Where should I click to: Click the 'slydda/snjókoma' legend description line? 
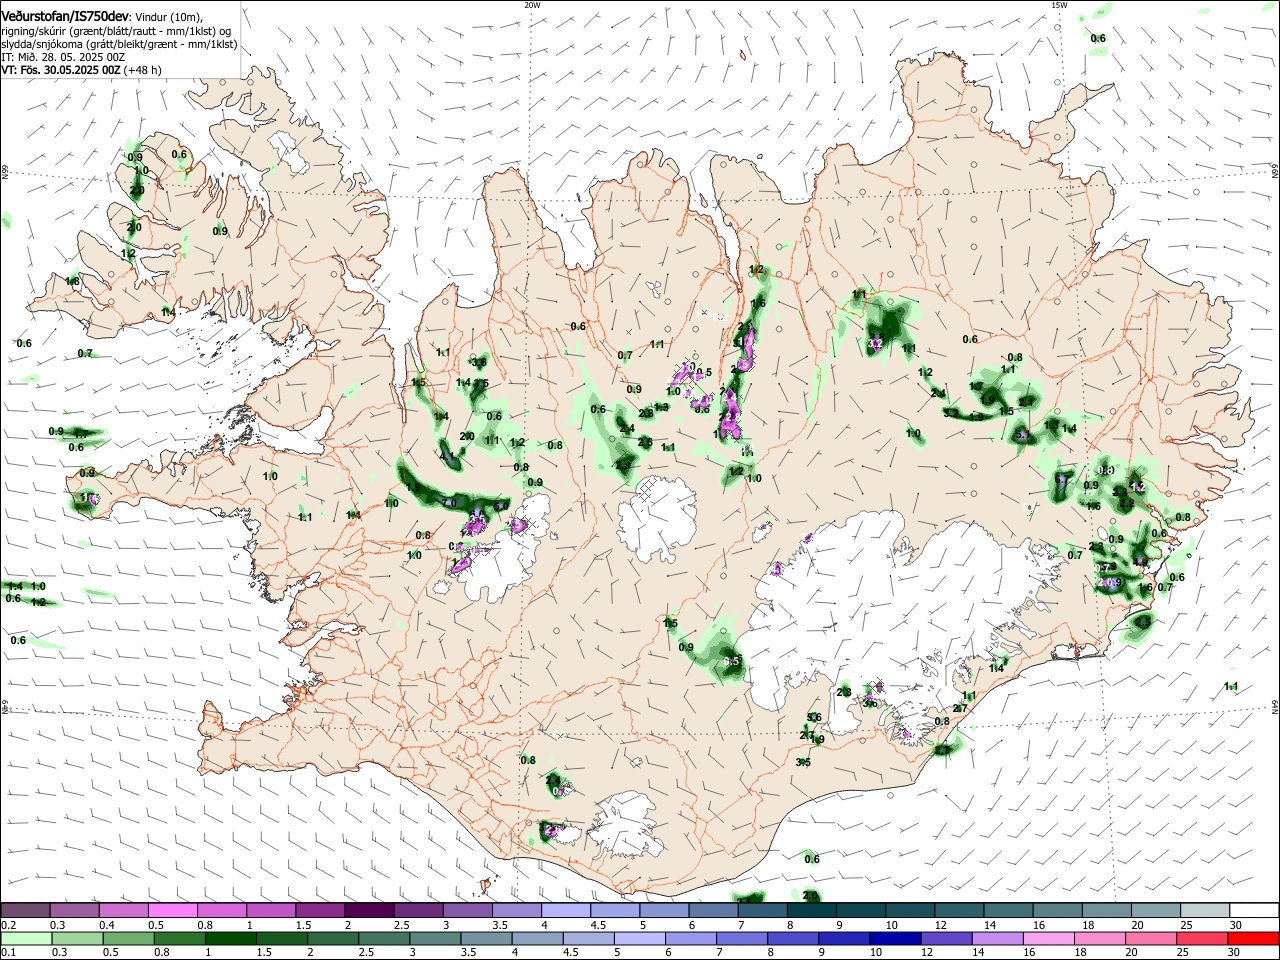pos(119,44)
